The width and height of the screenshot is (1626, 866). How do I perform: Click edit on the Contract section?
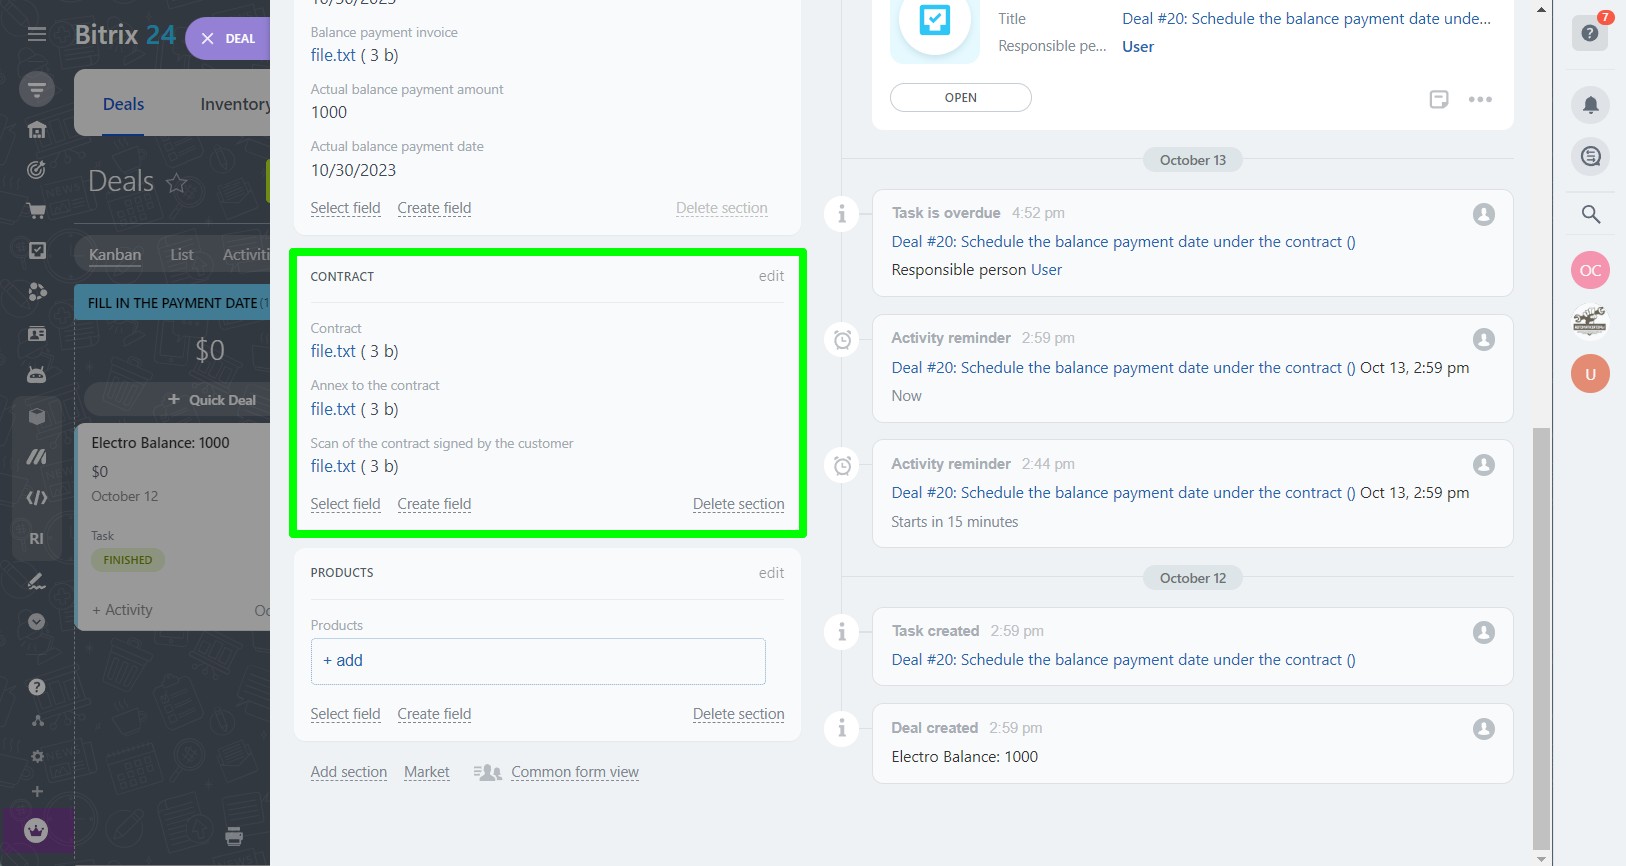tap(771, 276)
